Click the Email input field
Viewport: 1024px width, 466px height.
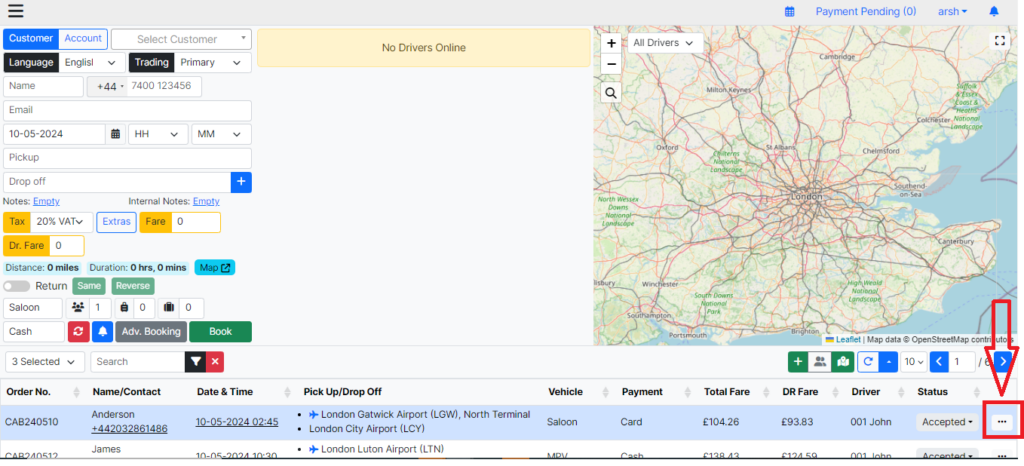(127, 110)
